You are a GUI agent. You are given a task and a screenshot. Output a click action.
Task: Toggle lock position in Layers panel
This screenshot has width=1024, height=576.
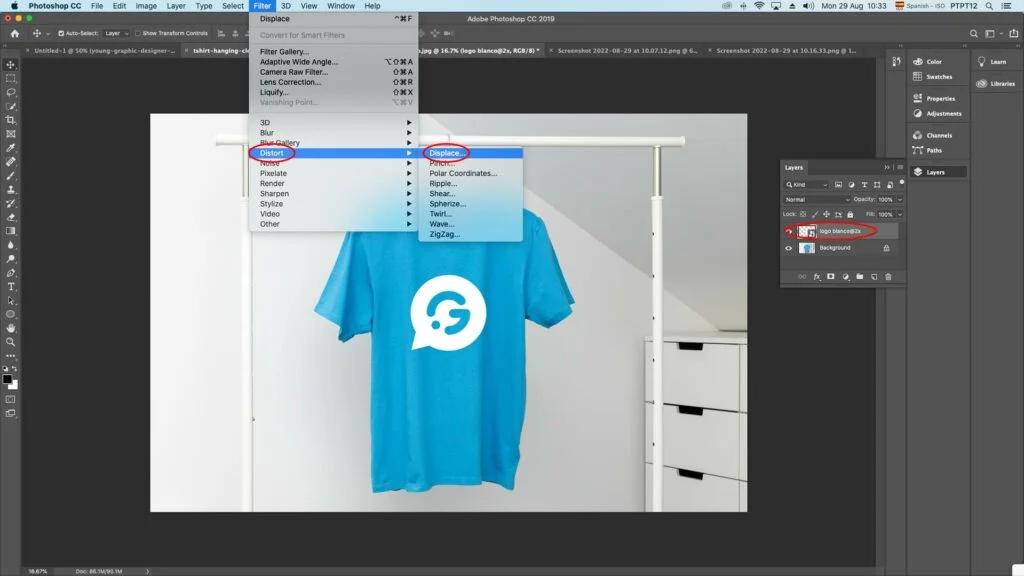826,214
